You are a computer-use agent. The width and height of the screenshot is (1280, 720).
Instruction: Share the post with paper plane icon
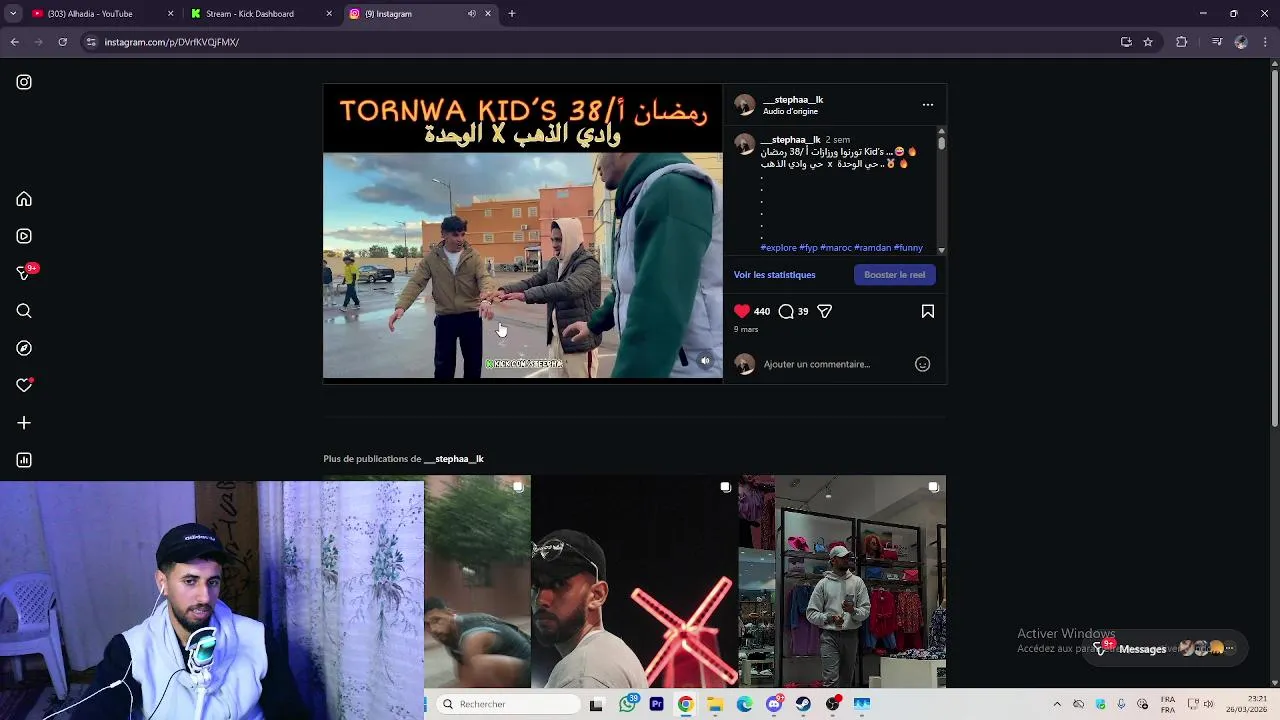[824, 311]
